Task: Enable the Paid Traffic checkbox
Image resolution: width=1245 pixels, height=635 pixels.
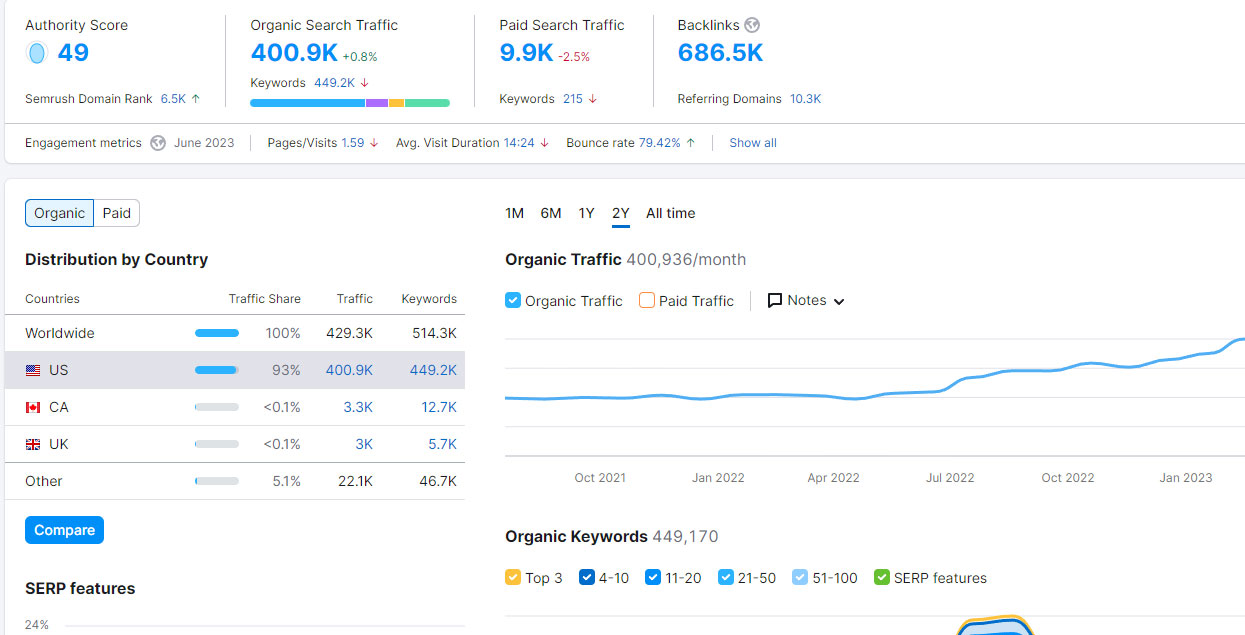Action: [647, 300]
